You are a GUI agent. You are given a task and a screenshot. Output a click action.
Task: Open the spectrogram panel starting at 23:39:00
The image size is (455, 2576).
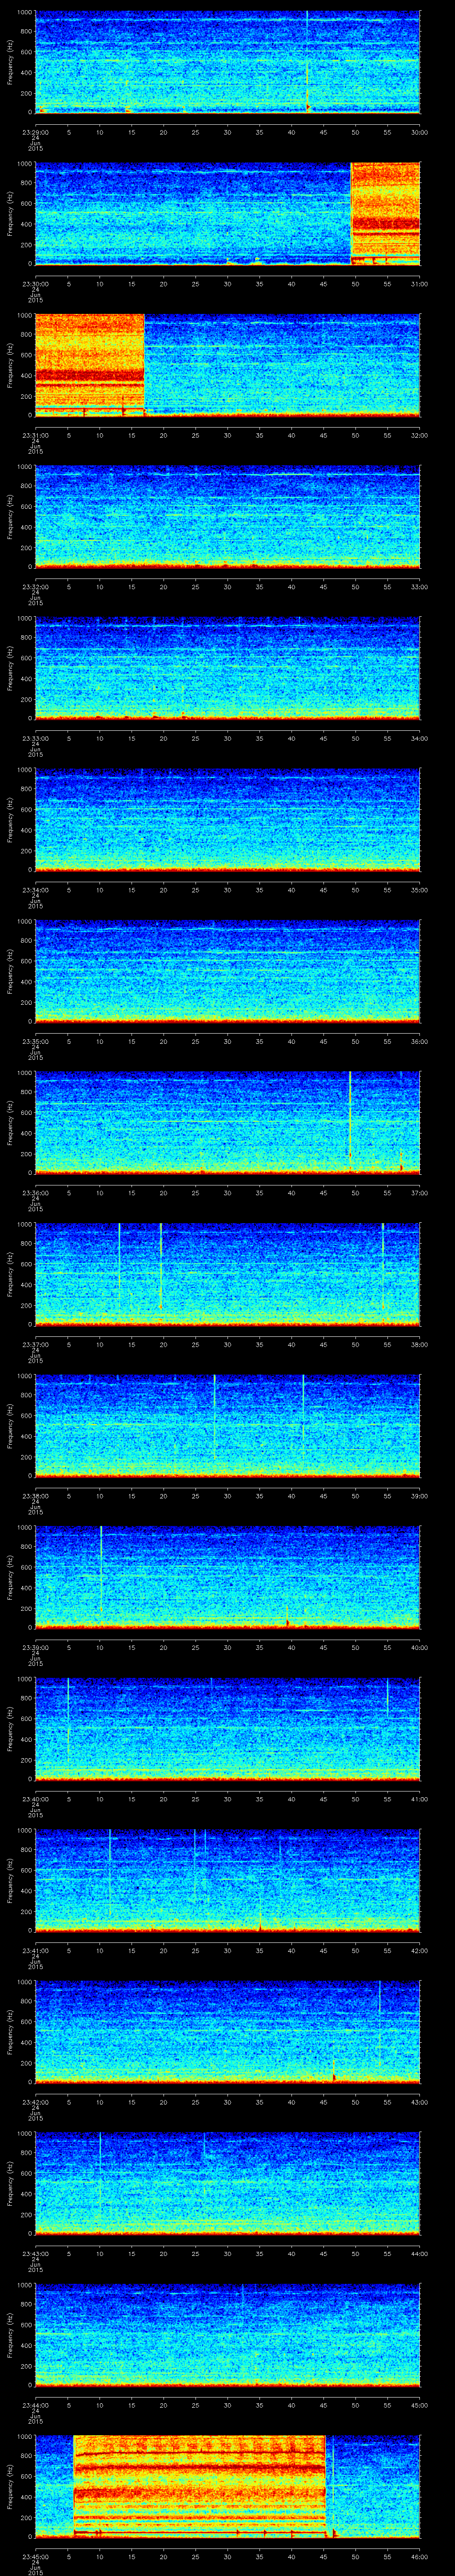click(227, 1578)
